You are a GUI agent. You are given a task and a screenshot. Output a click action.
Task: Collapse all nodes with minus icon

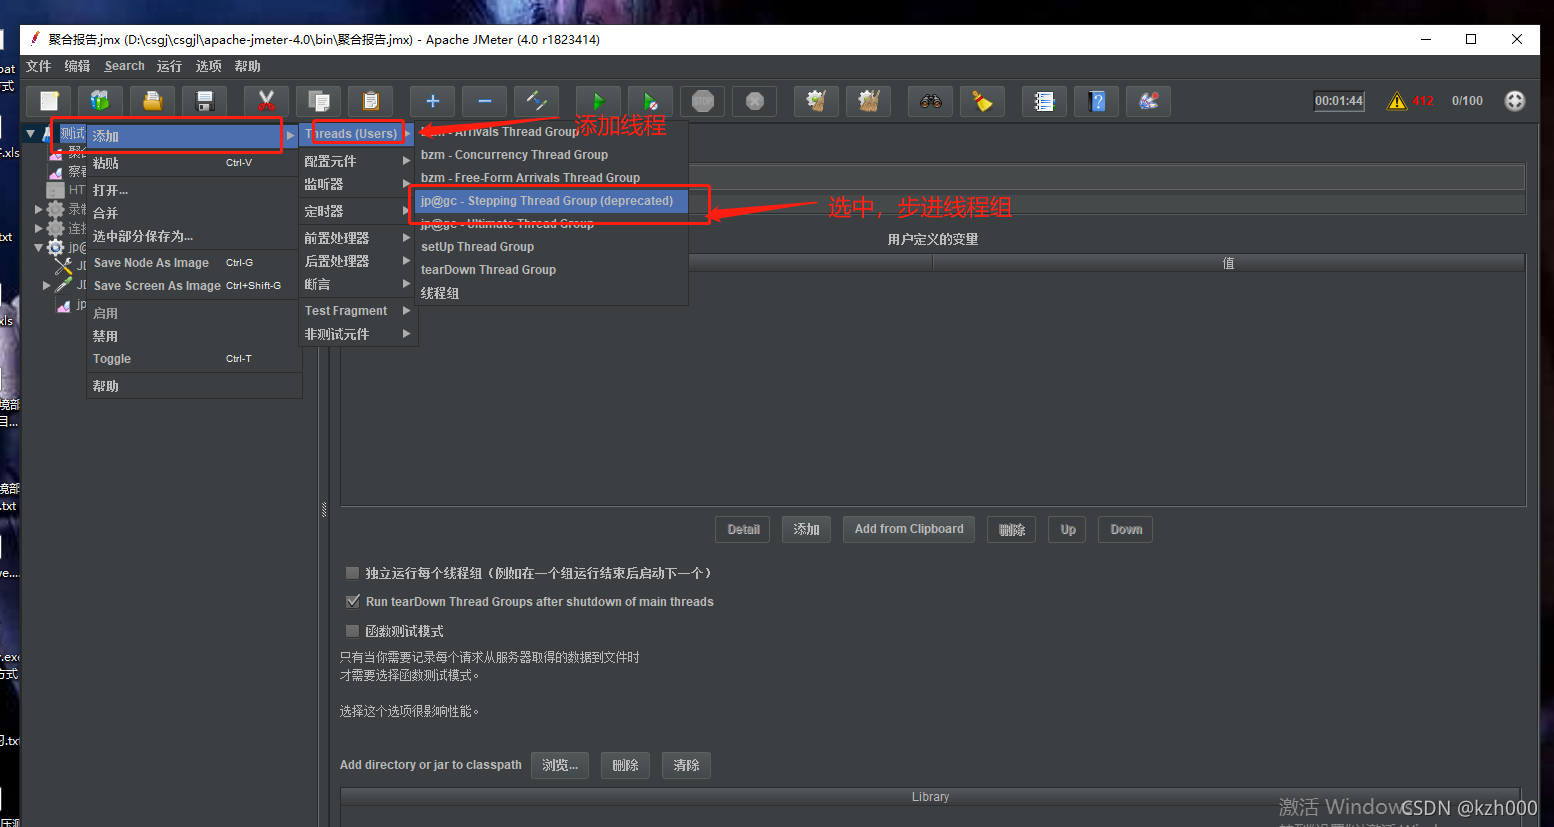pyautogui.click(x=485, y=101)
